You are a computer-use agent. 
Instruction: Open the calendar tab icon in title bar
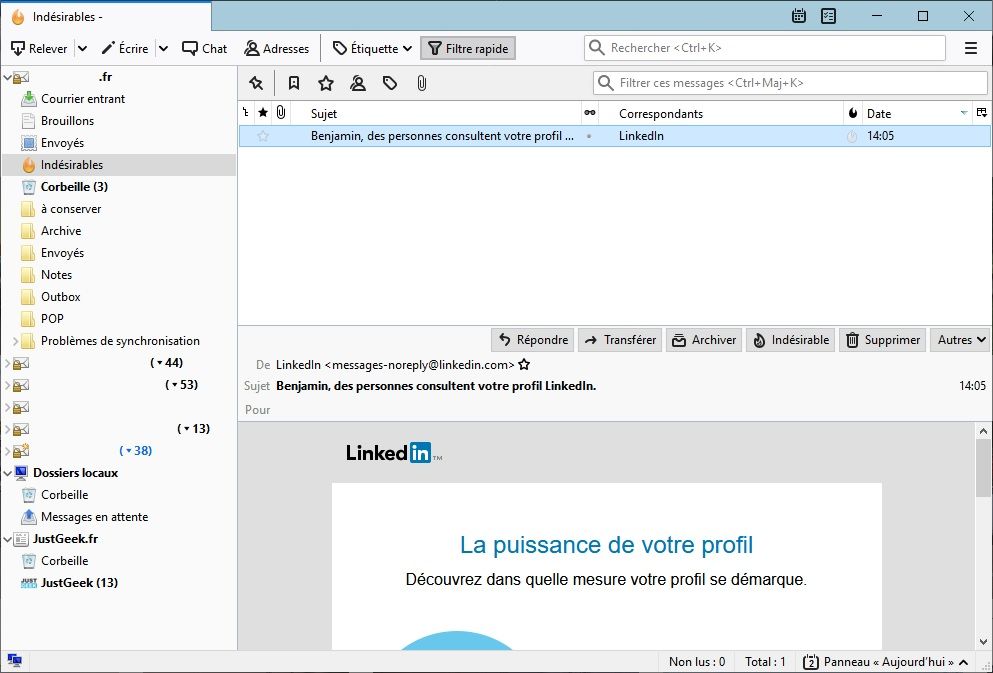click(x=799, y=16)
